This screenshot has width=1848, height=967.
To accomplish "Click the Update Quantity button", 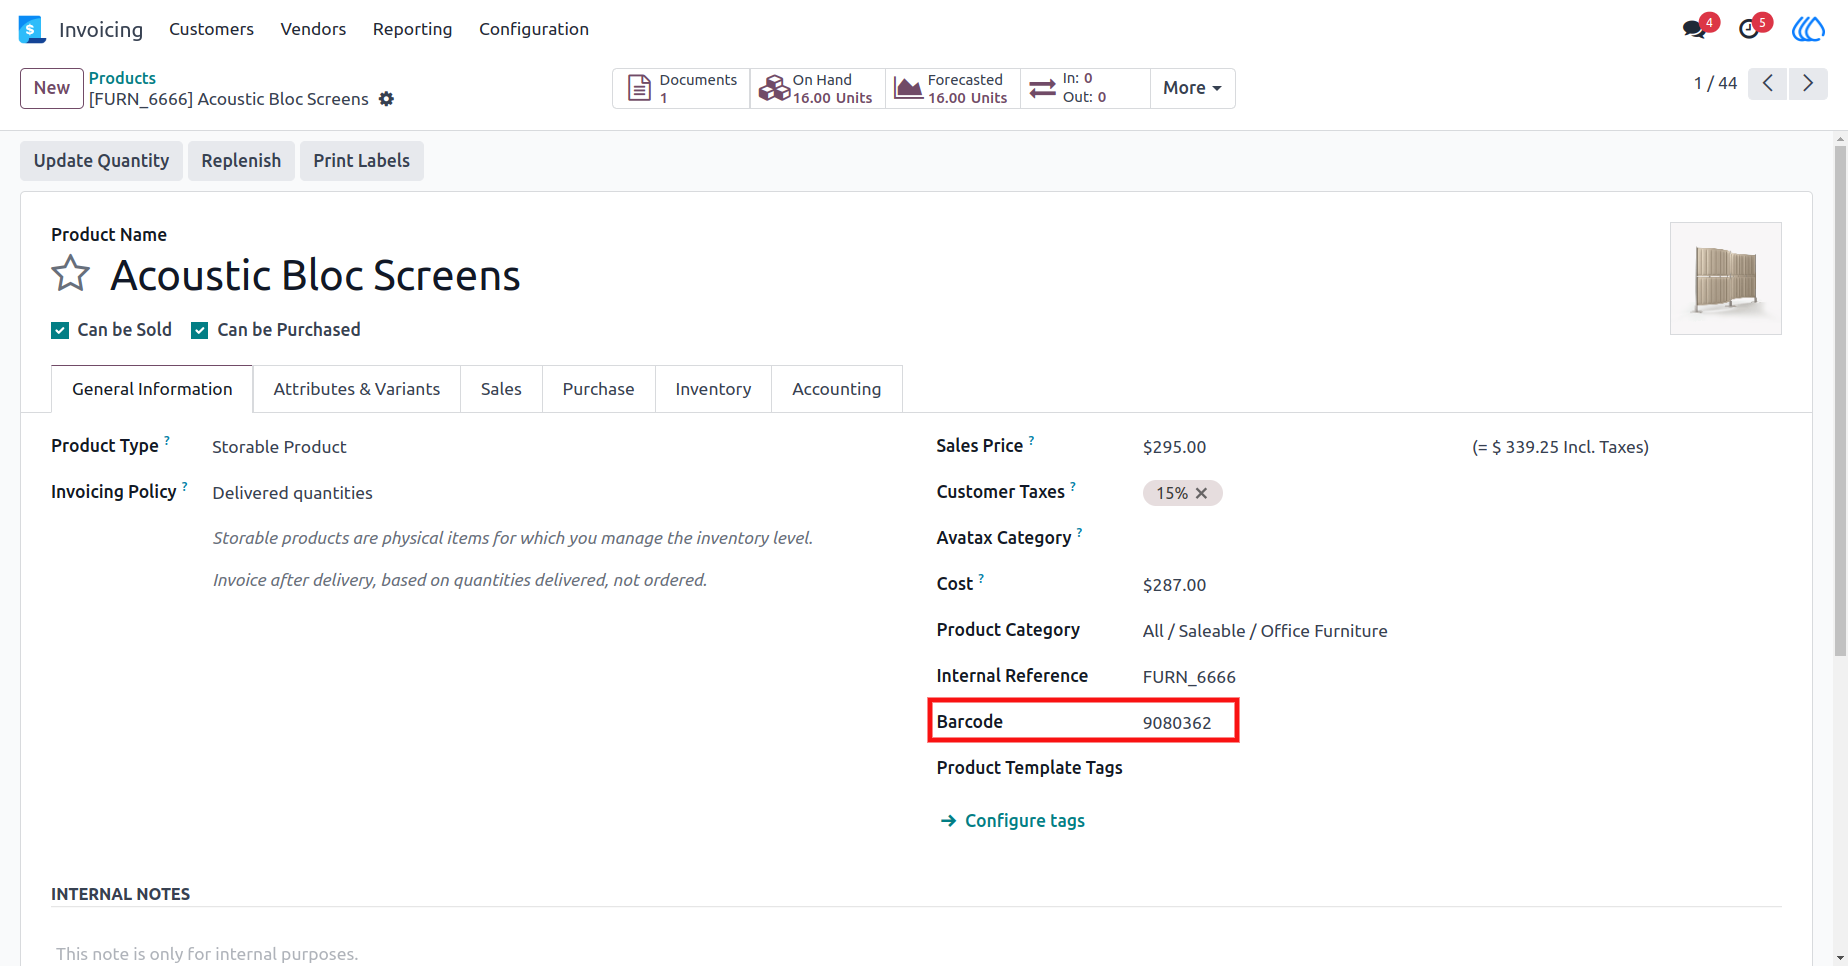I will (x=101, y=161).
